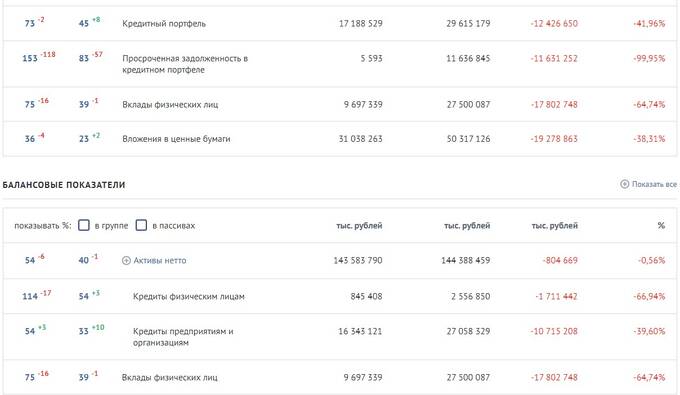Screen dimensions: 680x395
Task: Expand Активы нетто with the plus icon
Action: coord(126,261)
